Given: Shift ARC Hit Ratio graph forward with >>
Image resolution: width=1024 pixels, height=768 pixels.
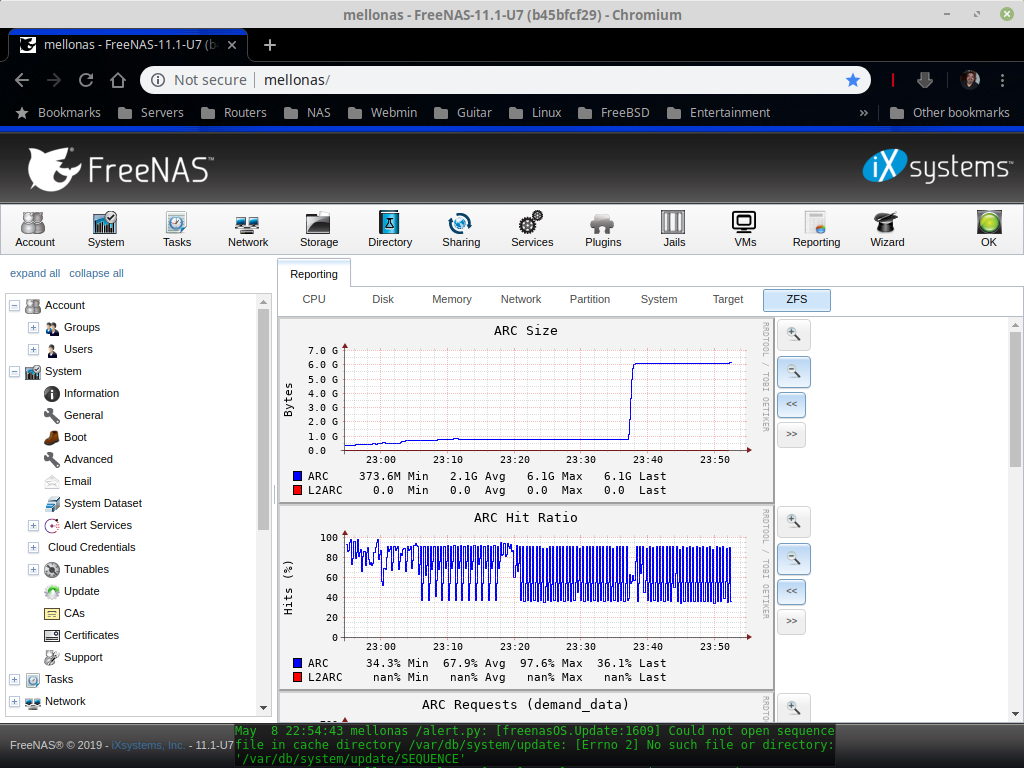Looking at the screenshot, I should point(792,621).
